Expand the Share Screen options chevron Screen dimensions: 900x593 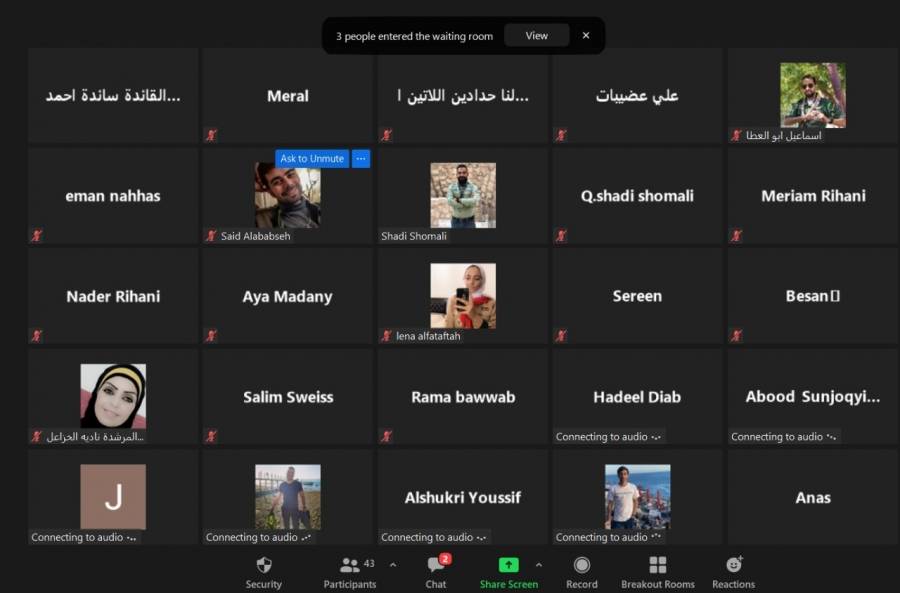(537, 565)
